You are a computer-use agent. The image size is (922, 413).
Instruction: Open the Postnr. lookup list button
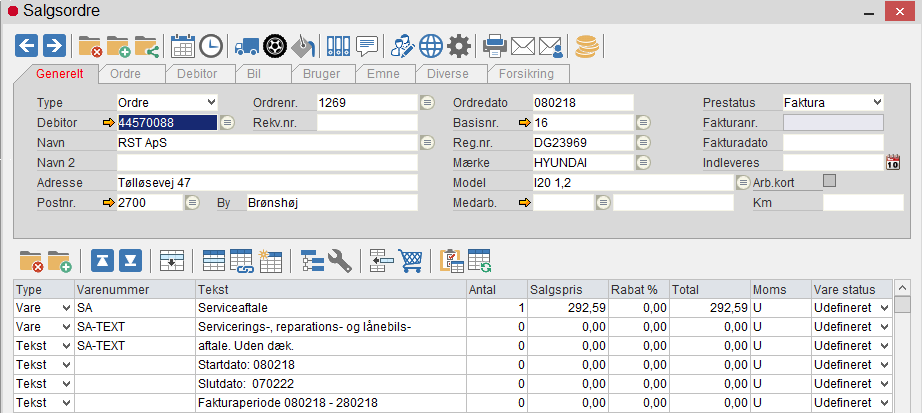point(192,202)
